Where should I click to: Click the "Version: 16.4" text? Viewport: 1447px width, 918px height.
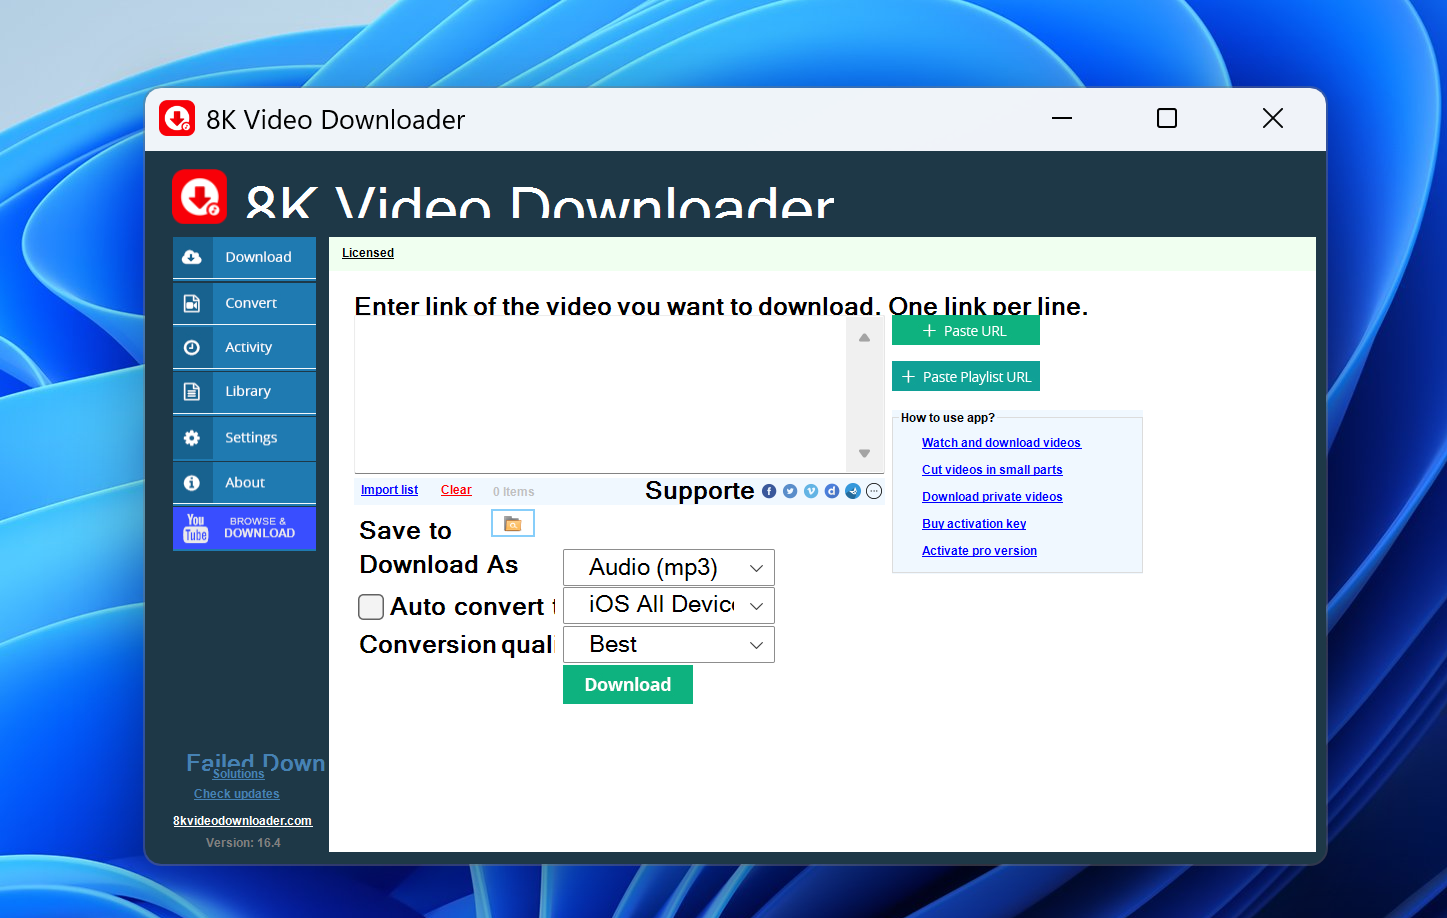pyautogui.click(x=243, y=843)
